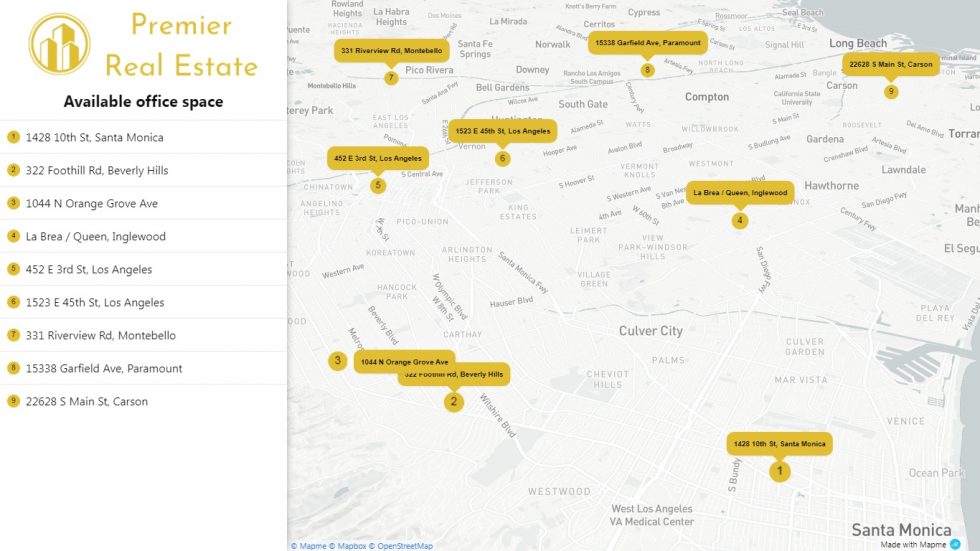Select map marker 2 for Beverly Hills
The width and height of the screenshot is (980, 551).
click(454, 402)
